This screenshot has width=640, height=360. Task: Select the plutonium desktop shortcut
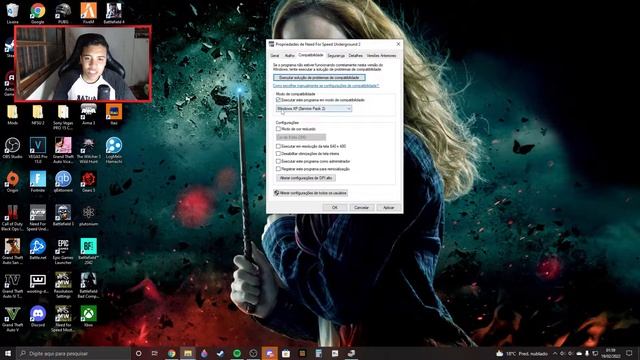(88, 216)
